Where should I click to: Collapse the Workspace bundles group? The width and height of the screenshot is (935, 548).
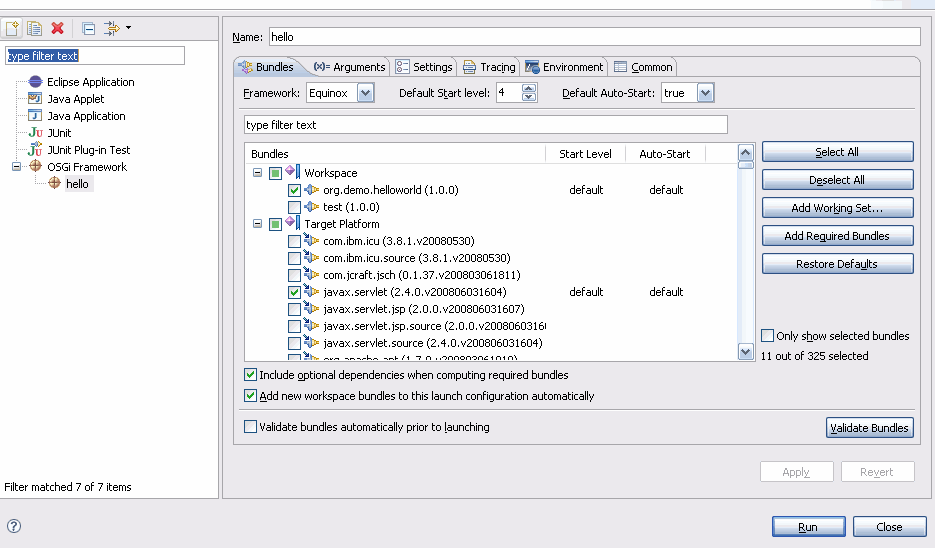258,173
